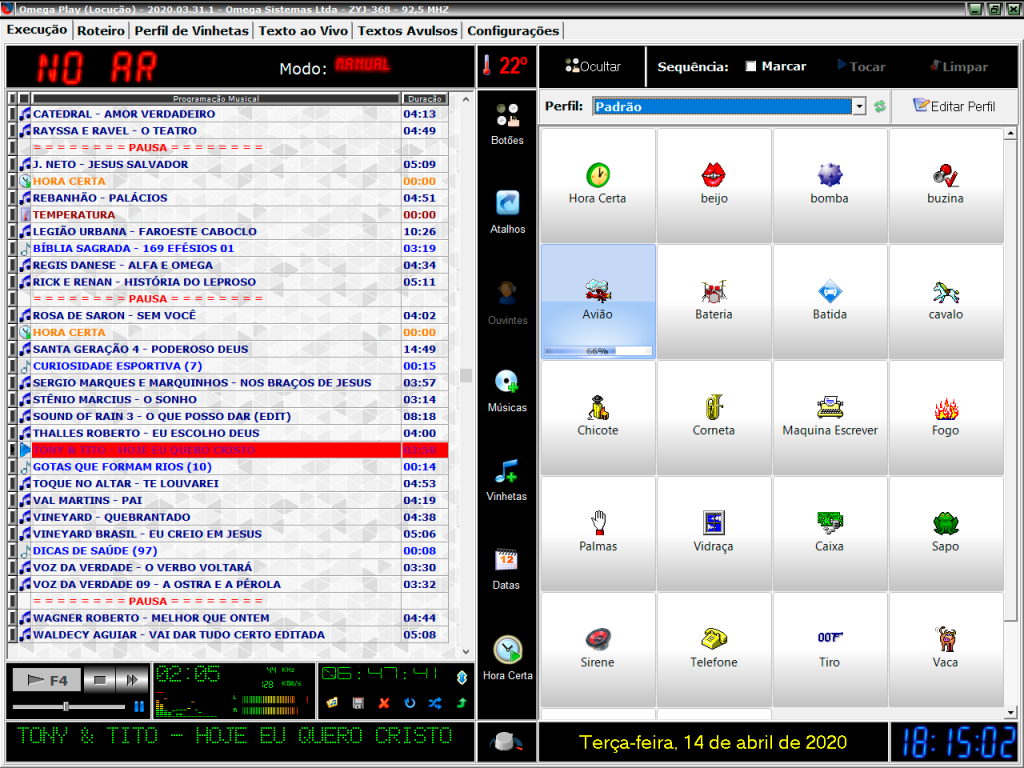Viewport: 1024px width, 768px height.
Task: Toggle the MANUAL mode indicator
Action: 362,66
